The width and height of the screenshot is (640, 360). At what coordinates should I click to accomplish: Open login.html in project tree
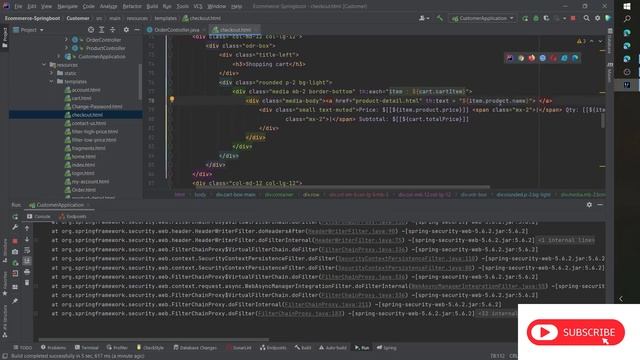(x=83, y=173)
